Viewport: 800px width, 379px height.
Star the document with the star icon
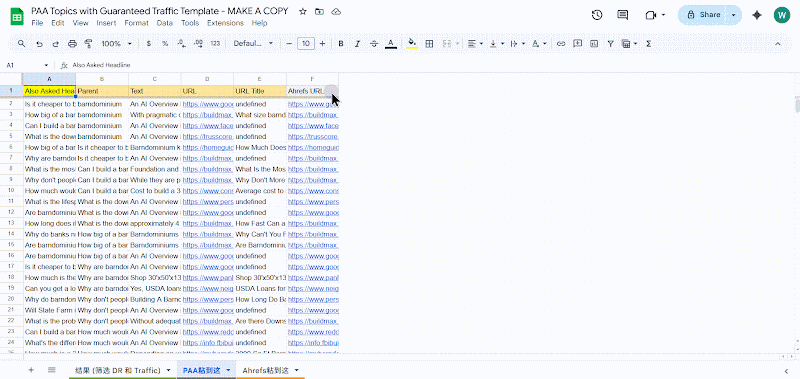point(303,11)
